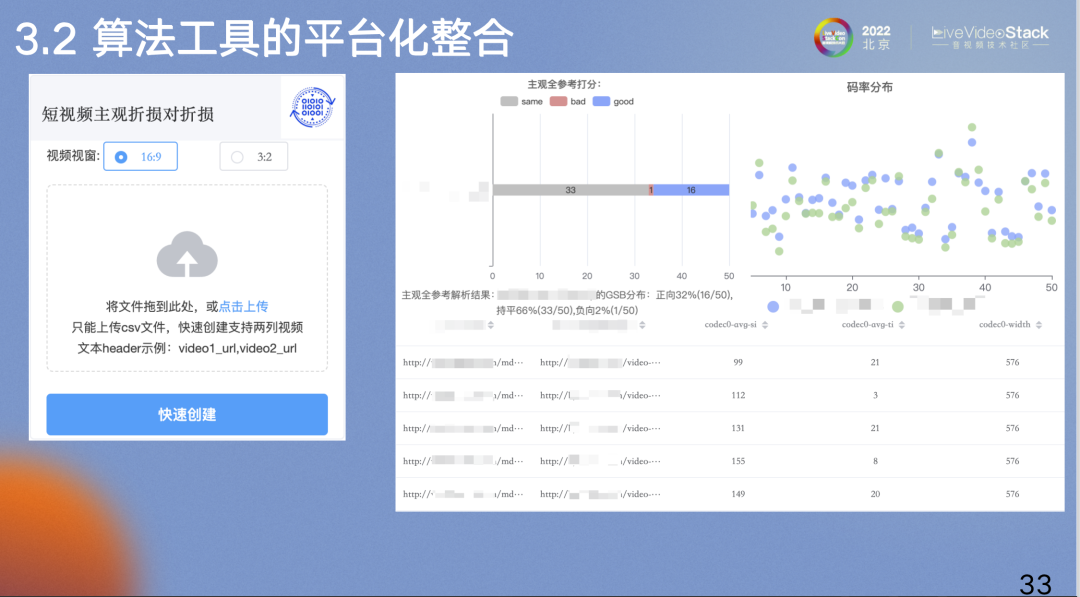Sort by codec0-avg-si column arrows
This screenshot has width=1080, height=597.
coord(765,325)
